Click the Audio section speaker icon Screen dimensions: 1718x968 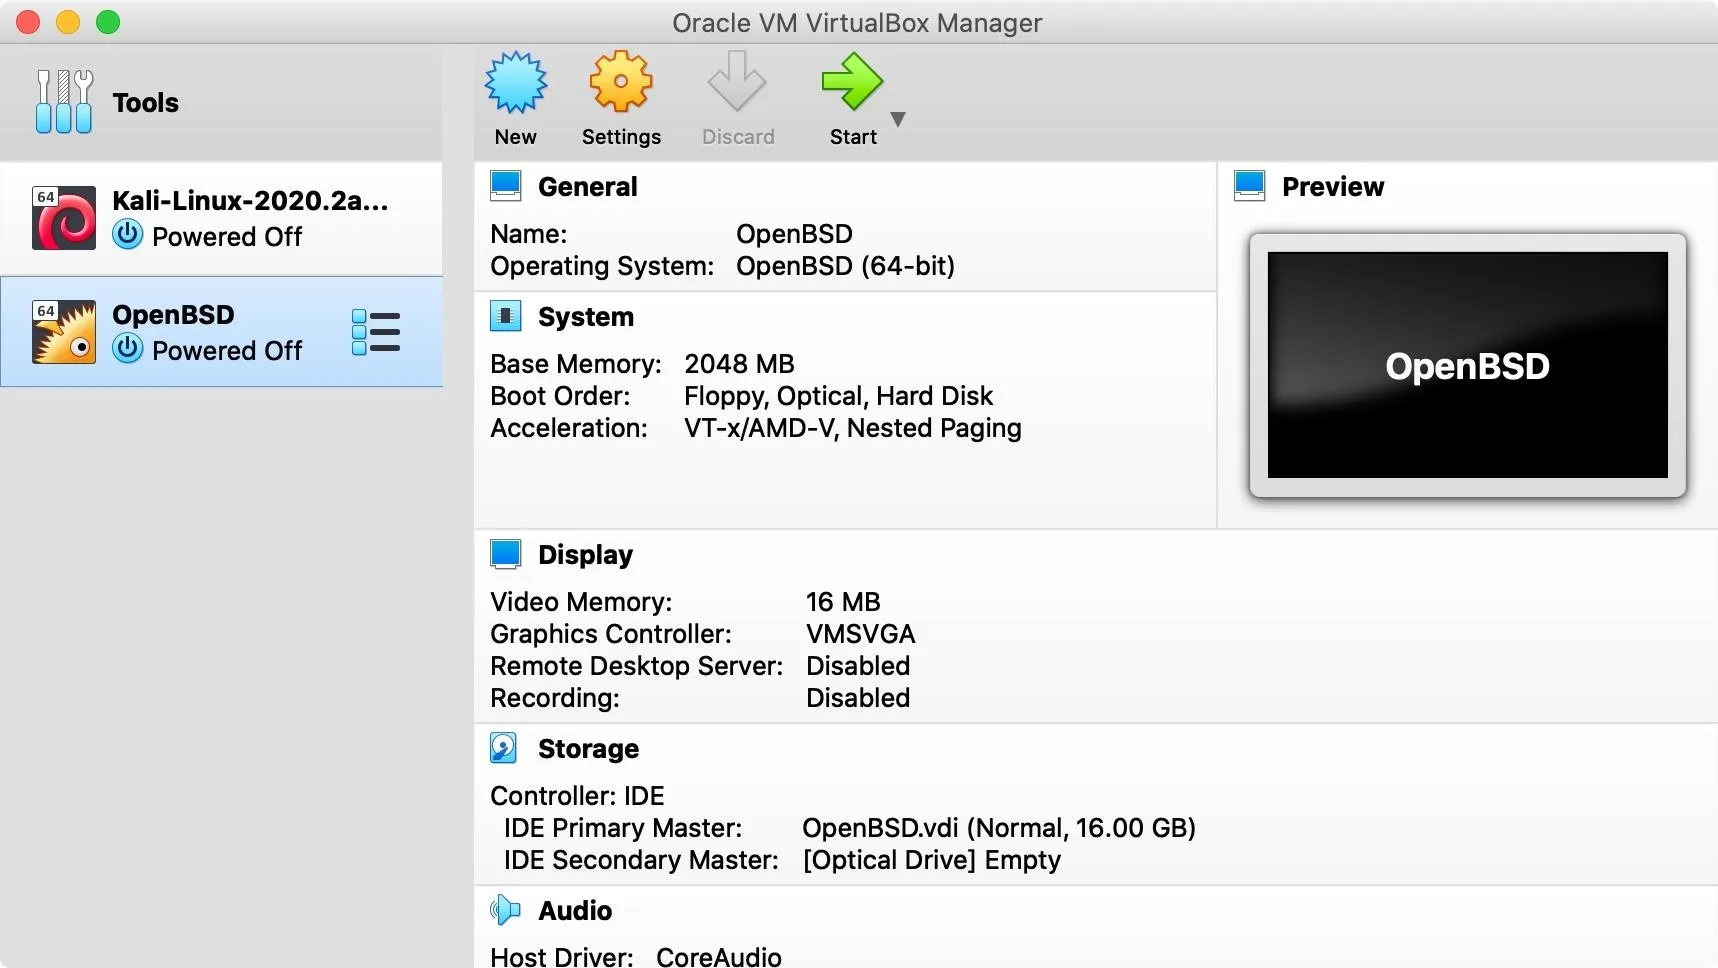(x=505, y=910)
